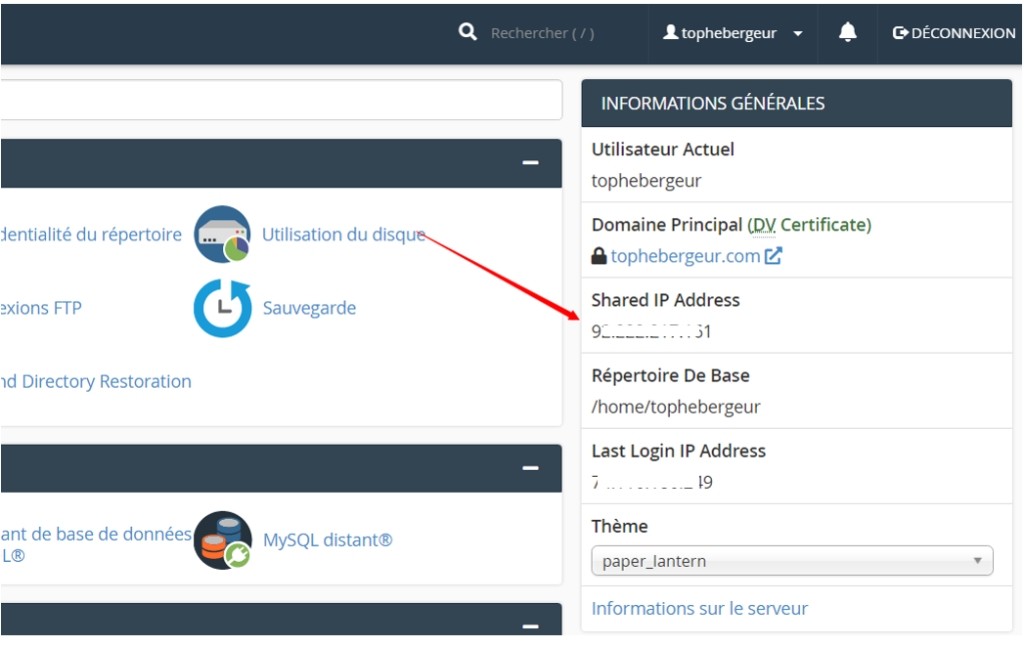Select the Last Login IP Address value
Image resolution: width=1024 pixels, height=646 pixels.
point(652,482)
